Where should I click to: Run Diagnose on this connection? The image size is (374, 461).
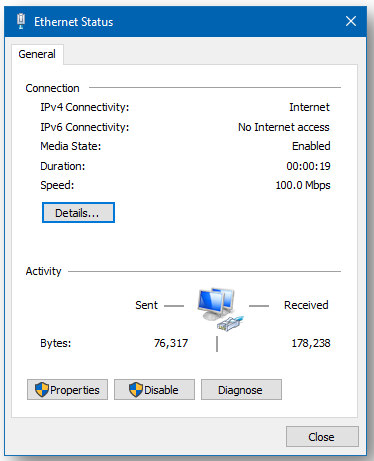coord(241,389)
